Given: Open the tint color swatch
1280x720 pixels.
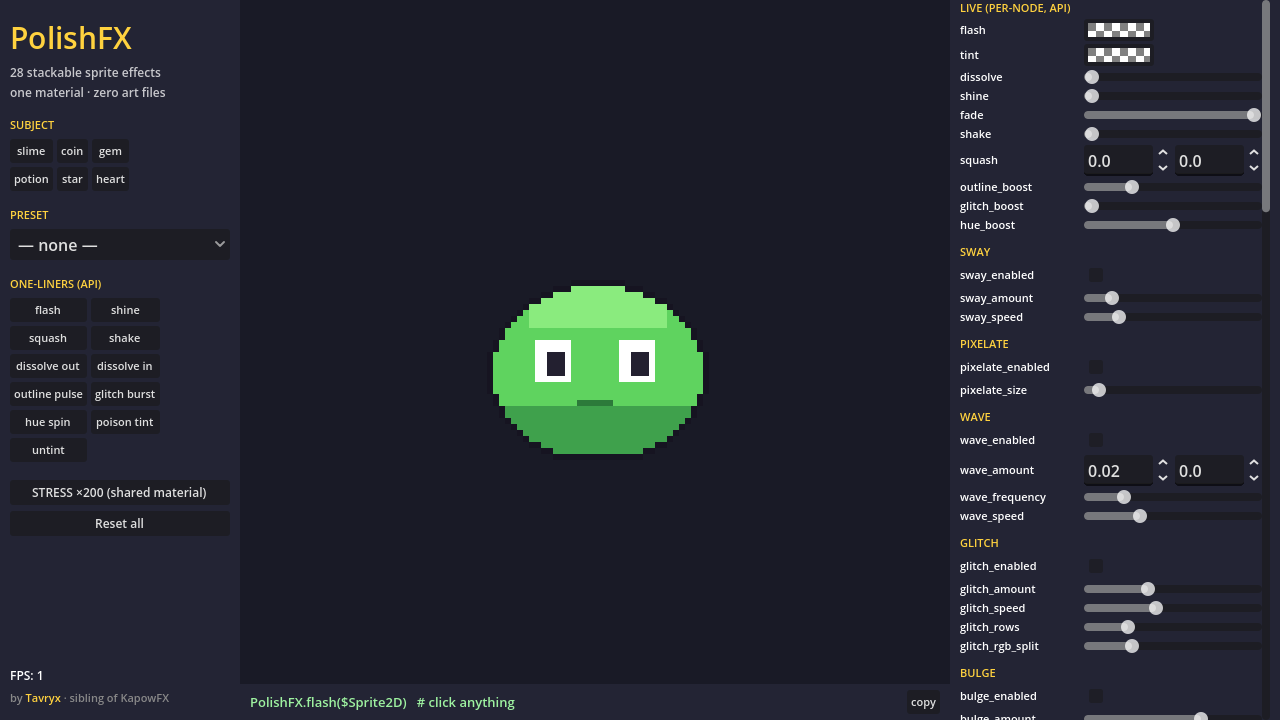Looking at the screenshot, I should click(x=1119, y=55).
